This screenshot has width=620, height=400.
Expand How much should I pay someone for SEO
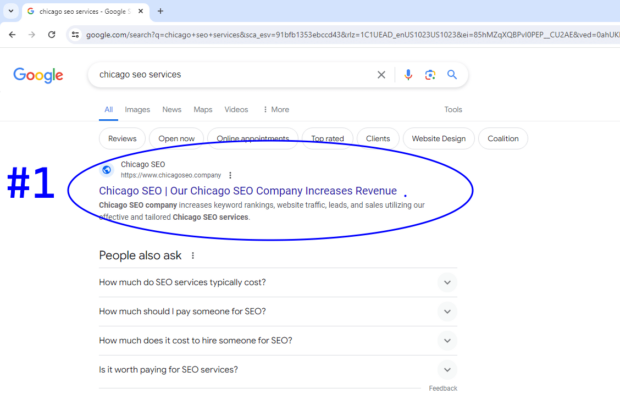pos(278,312)
